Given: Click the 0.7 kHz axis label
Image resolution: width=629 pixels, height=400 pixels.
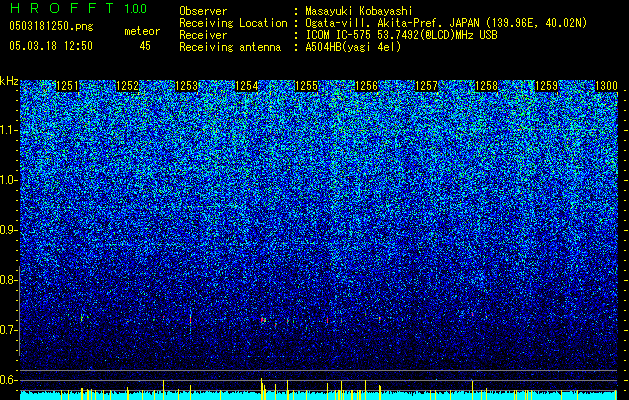Looking at the screenshot, I should (x=9, y=330).
